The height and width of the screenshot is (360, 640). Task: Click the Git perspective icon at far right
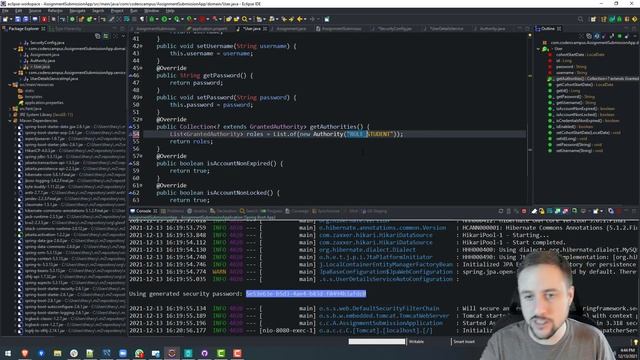(x=634, y=19)
